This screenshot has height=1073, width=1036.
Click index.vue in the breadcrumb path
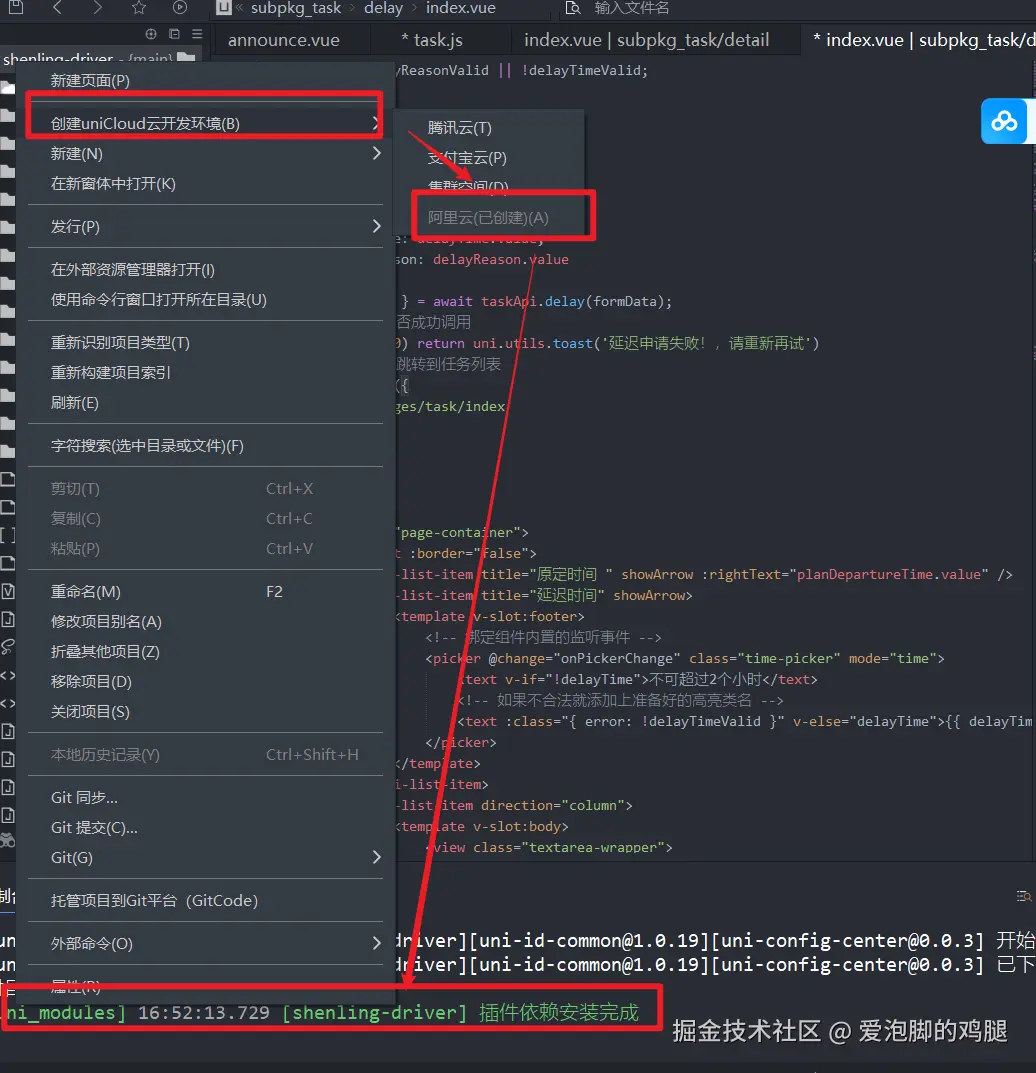pyautogui.click(x=461, y=8)
